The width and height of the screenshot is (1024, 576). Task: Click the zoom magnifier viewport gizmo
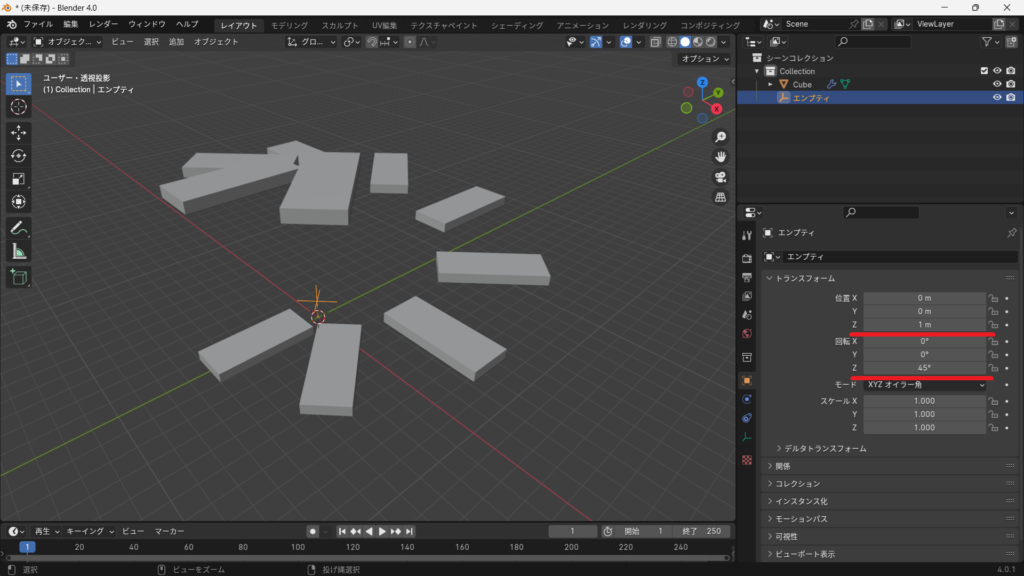pyautogui.click(x=720, y=137)
